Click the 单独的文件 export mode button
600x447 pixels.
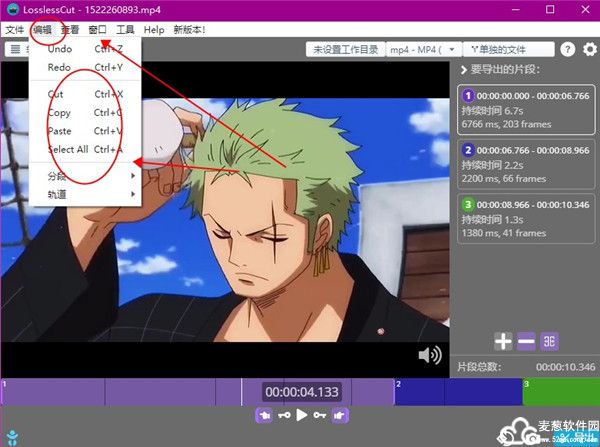pos(509,50)
